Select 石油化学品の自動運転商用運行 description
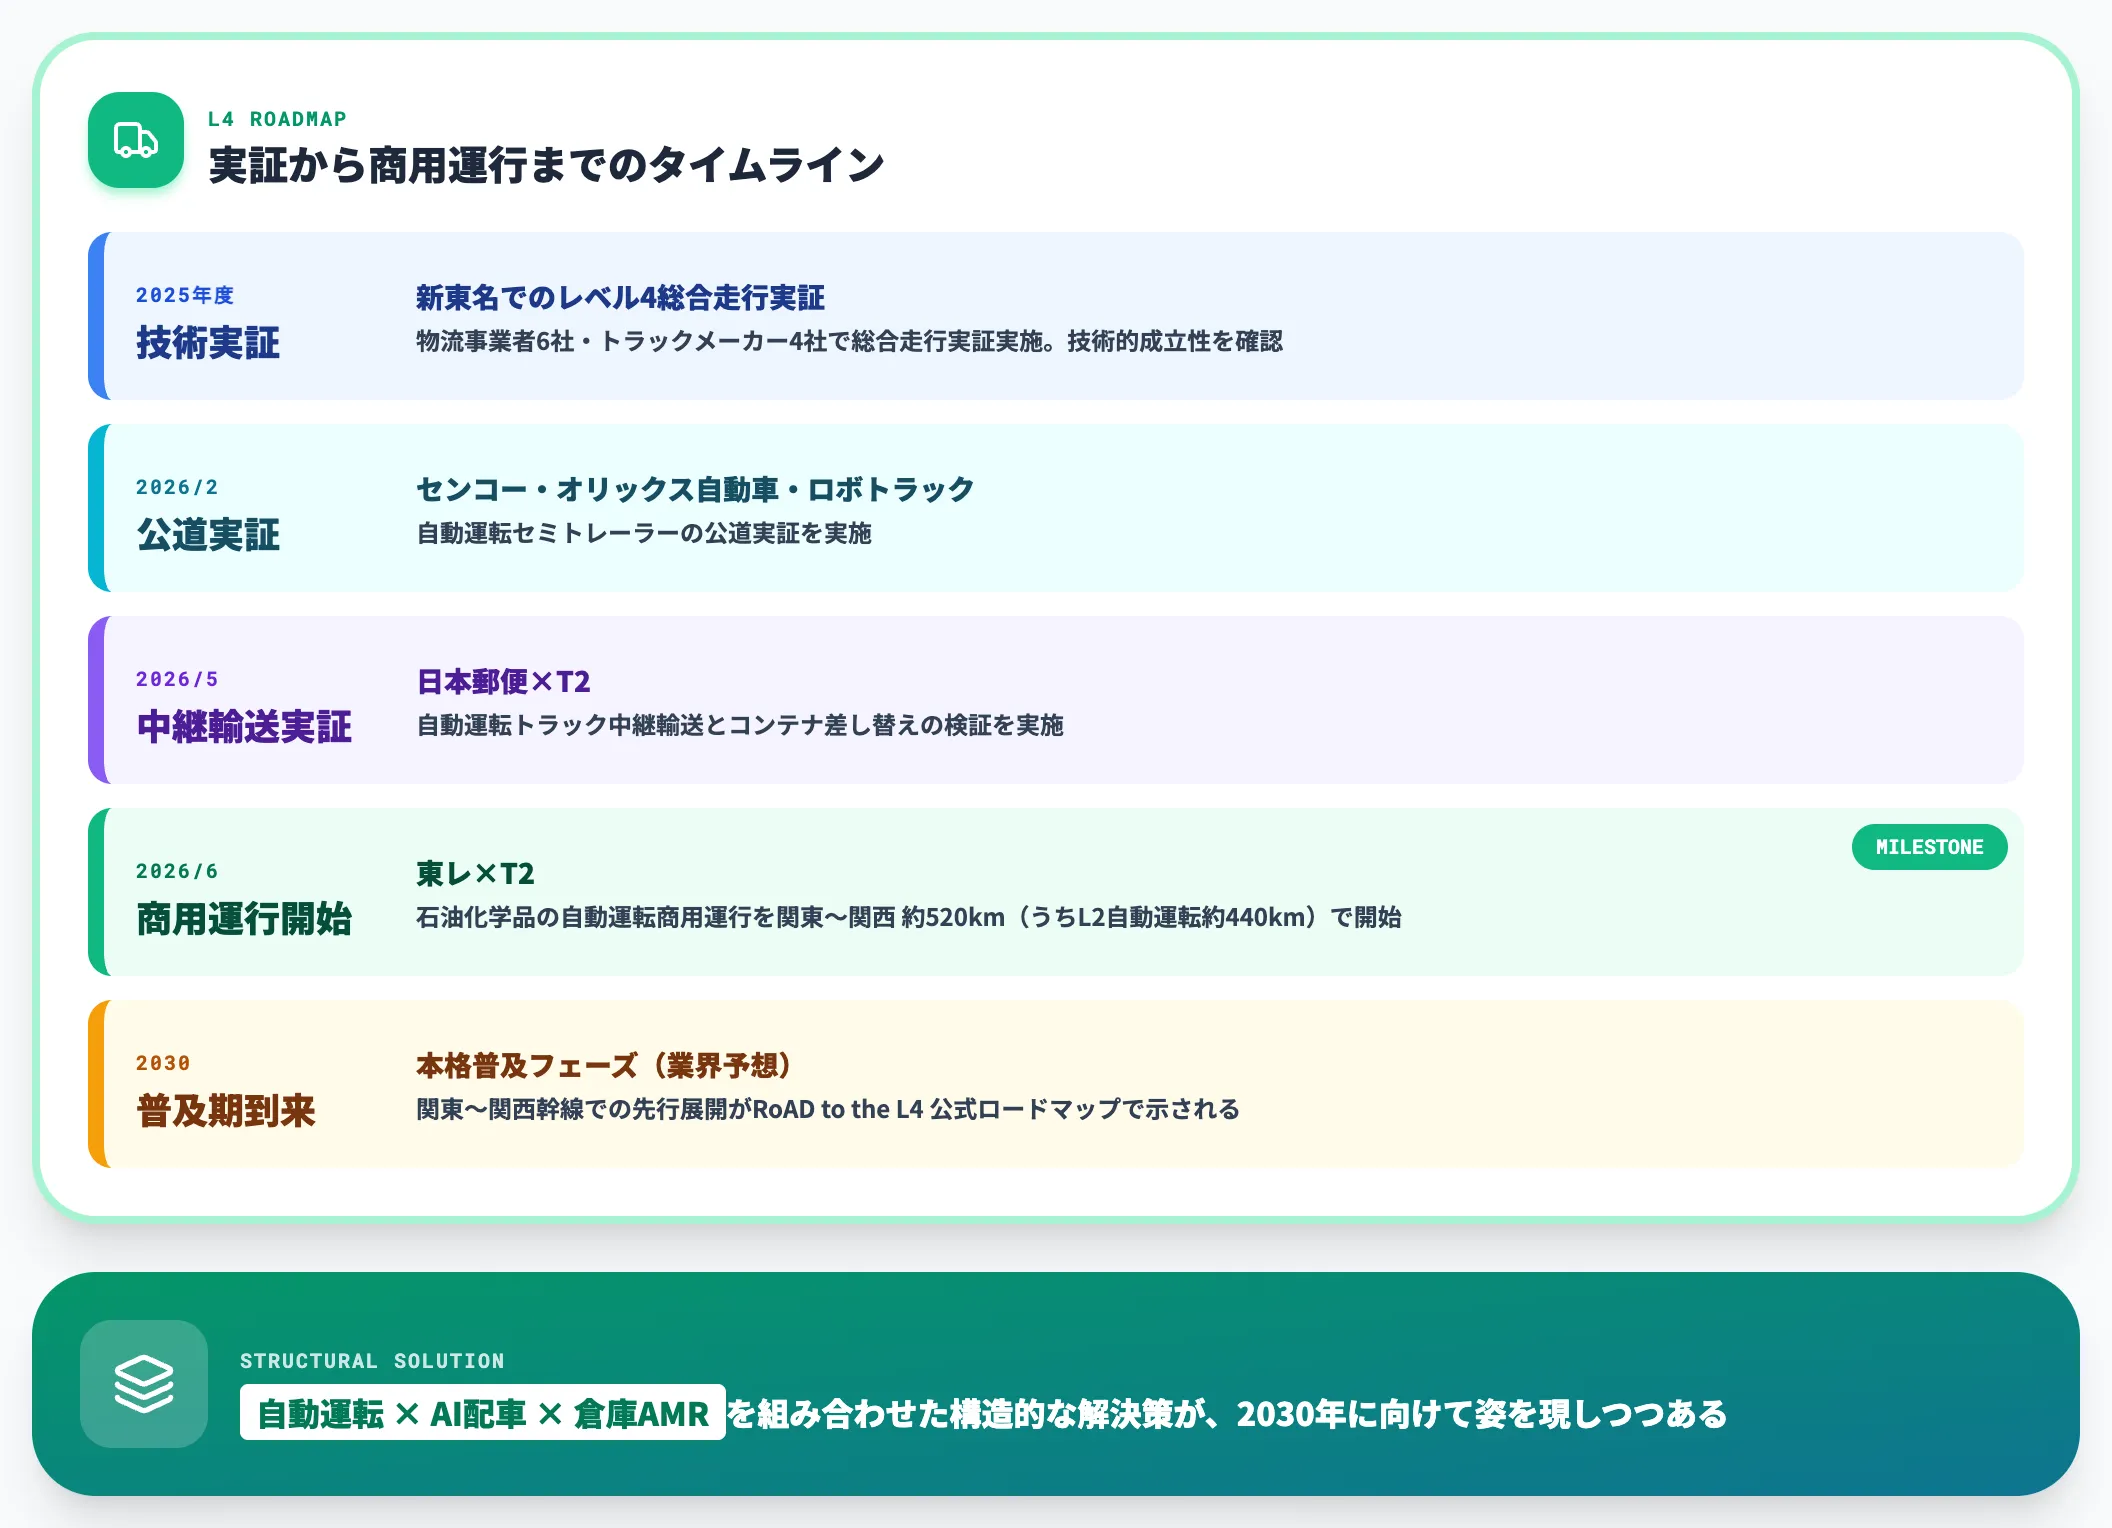Screen dimensions: 2112x1528 tap(908, 917)
